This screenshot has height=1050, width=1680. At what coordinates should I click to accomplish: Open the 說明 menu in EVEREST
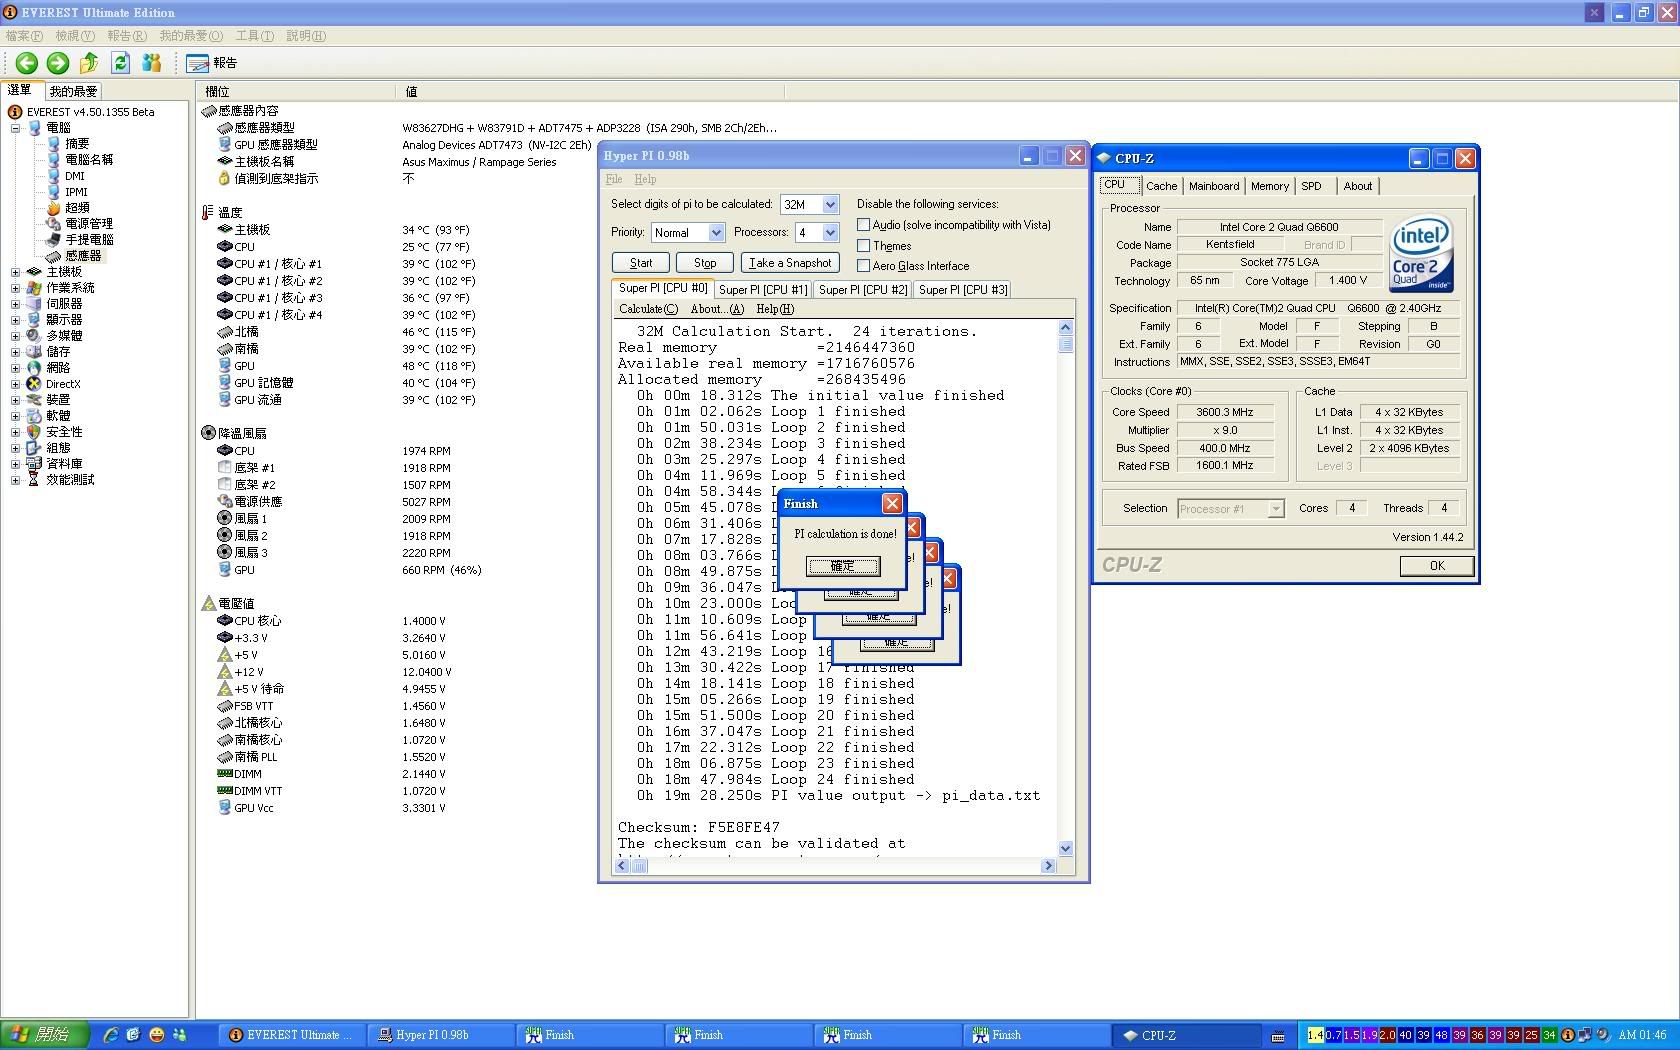305,36
